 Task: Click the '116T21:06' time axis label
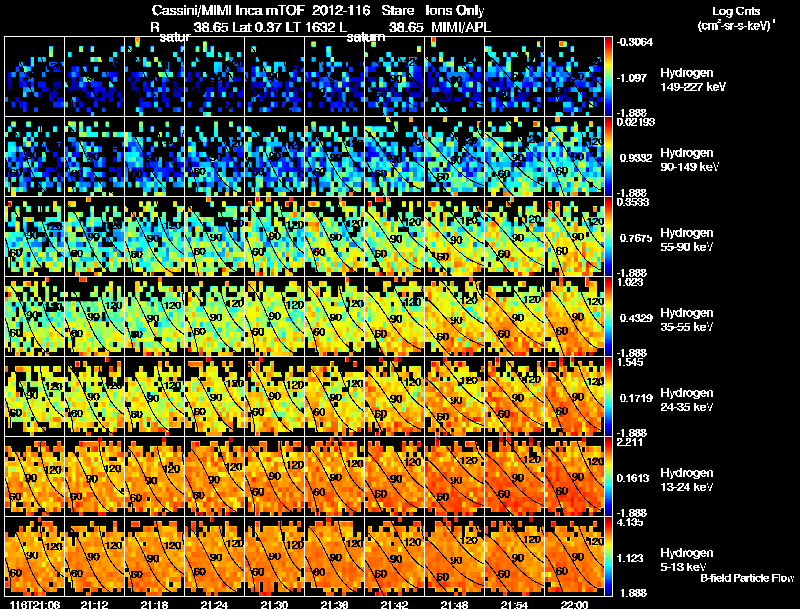pyautogui.click(x=35, y=604)
